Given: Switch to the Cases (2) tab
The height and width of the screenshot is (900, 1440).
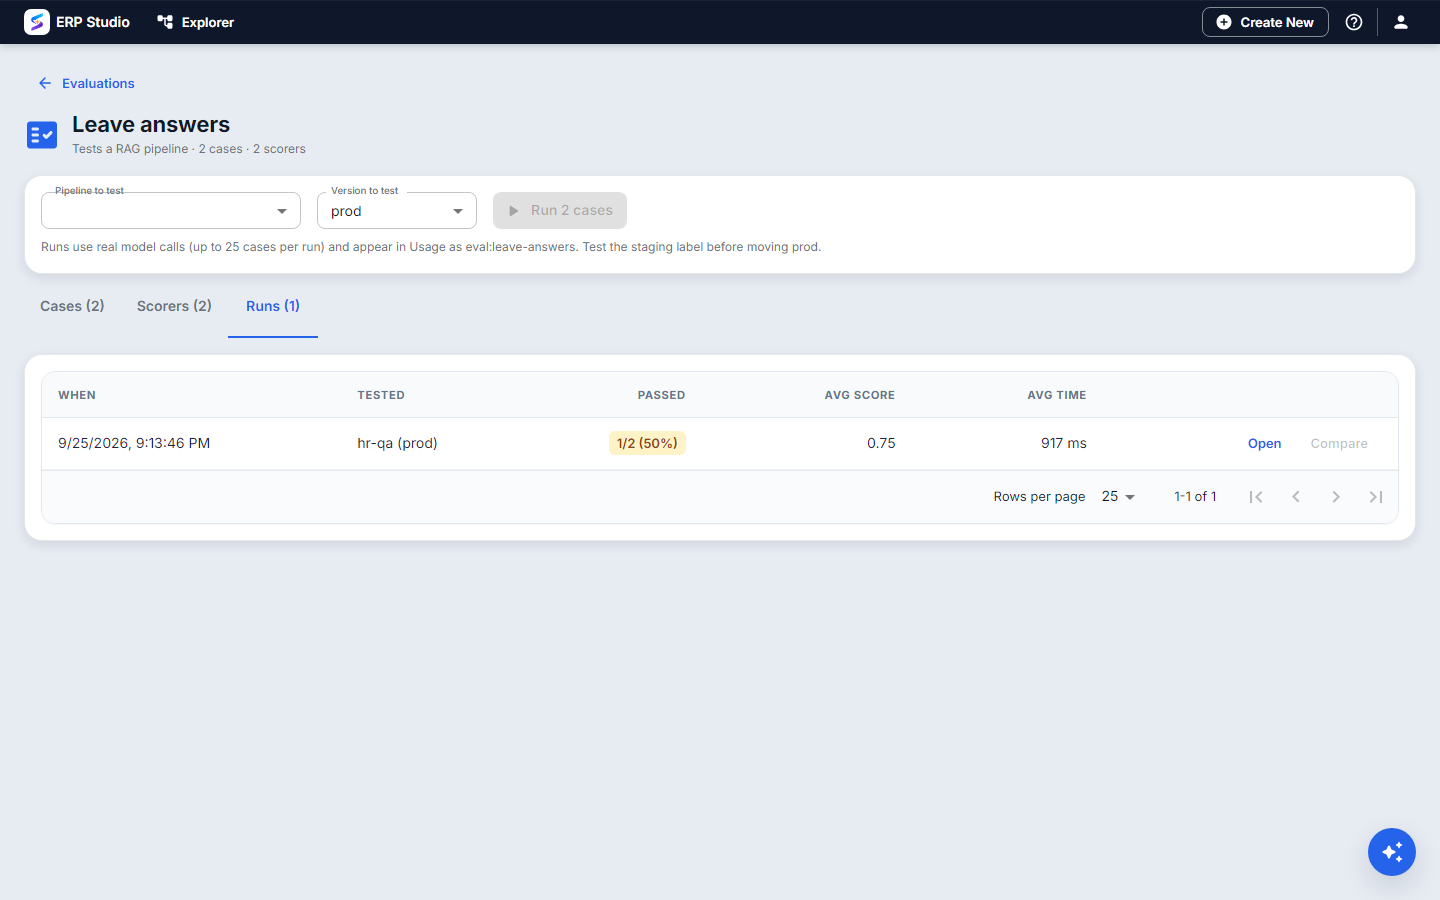Looking at the screenshot, I should pos(72,306).
